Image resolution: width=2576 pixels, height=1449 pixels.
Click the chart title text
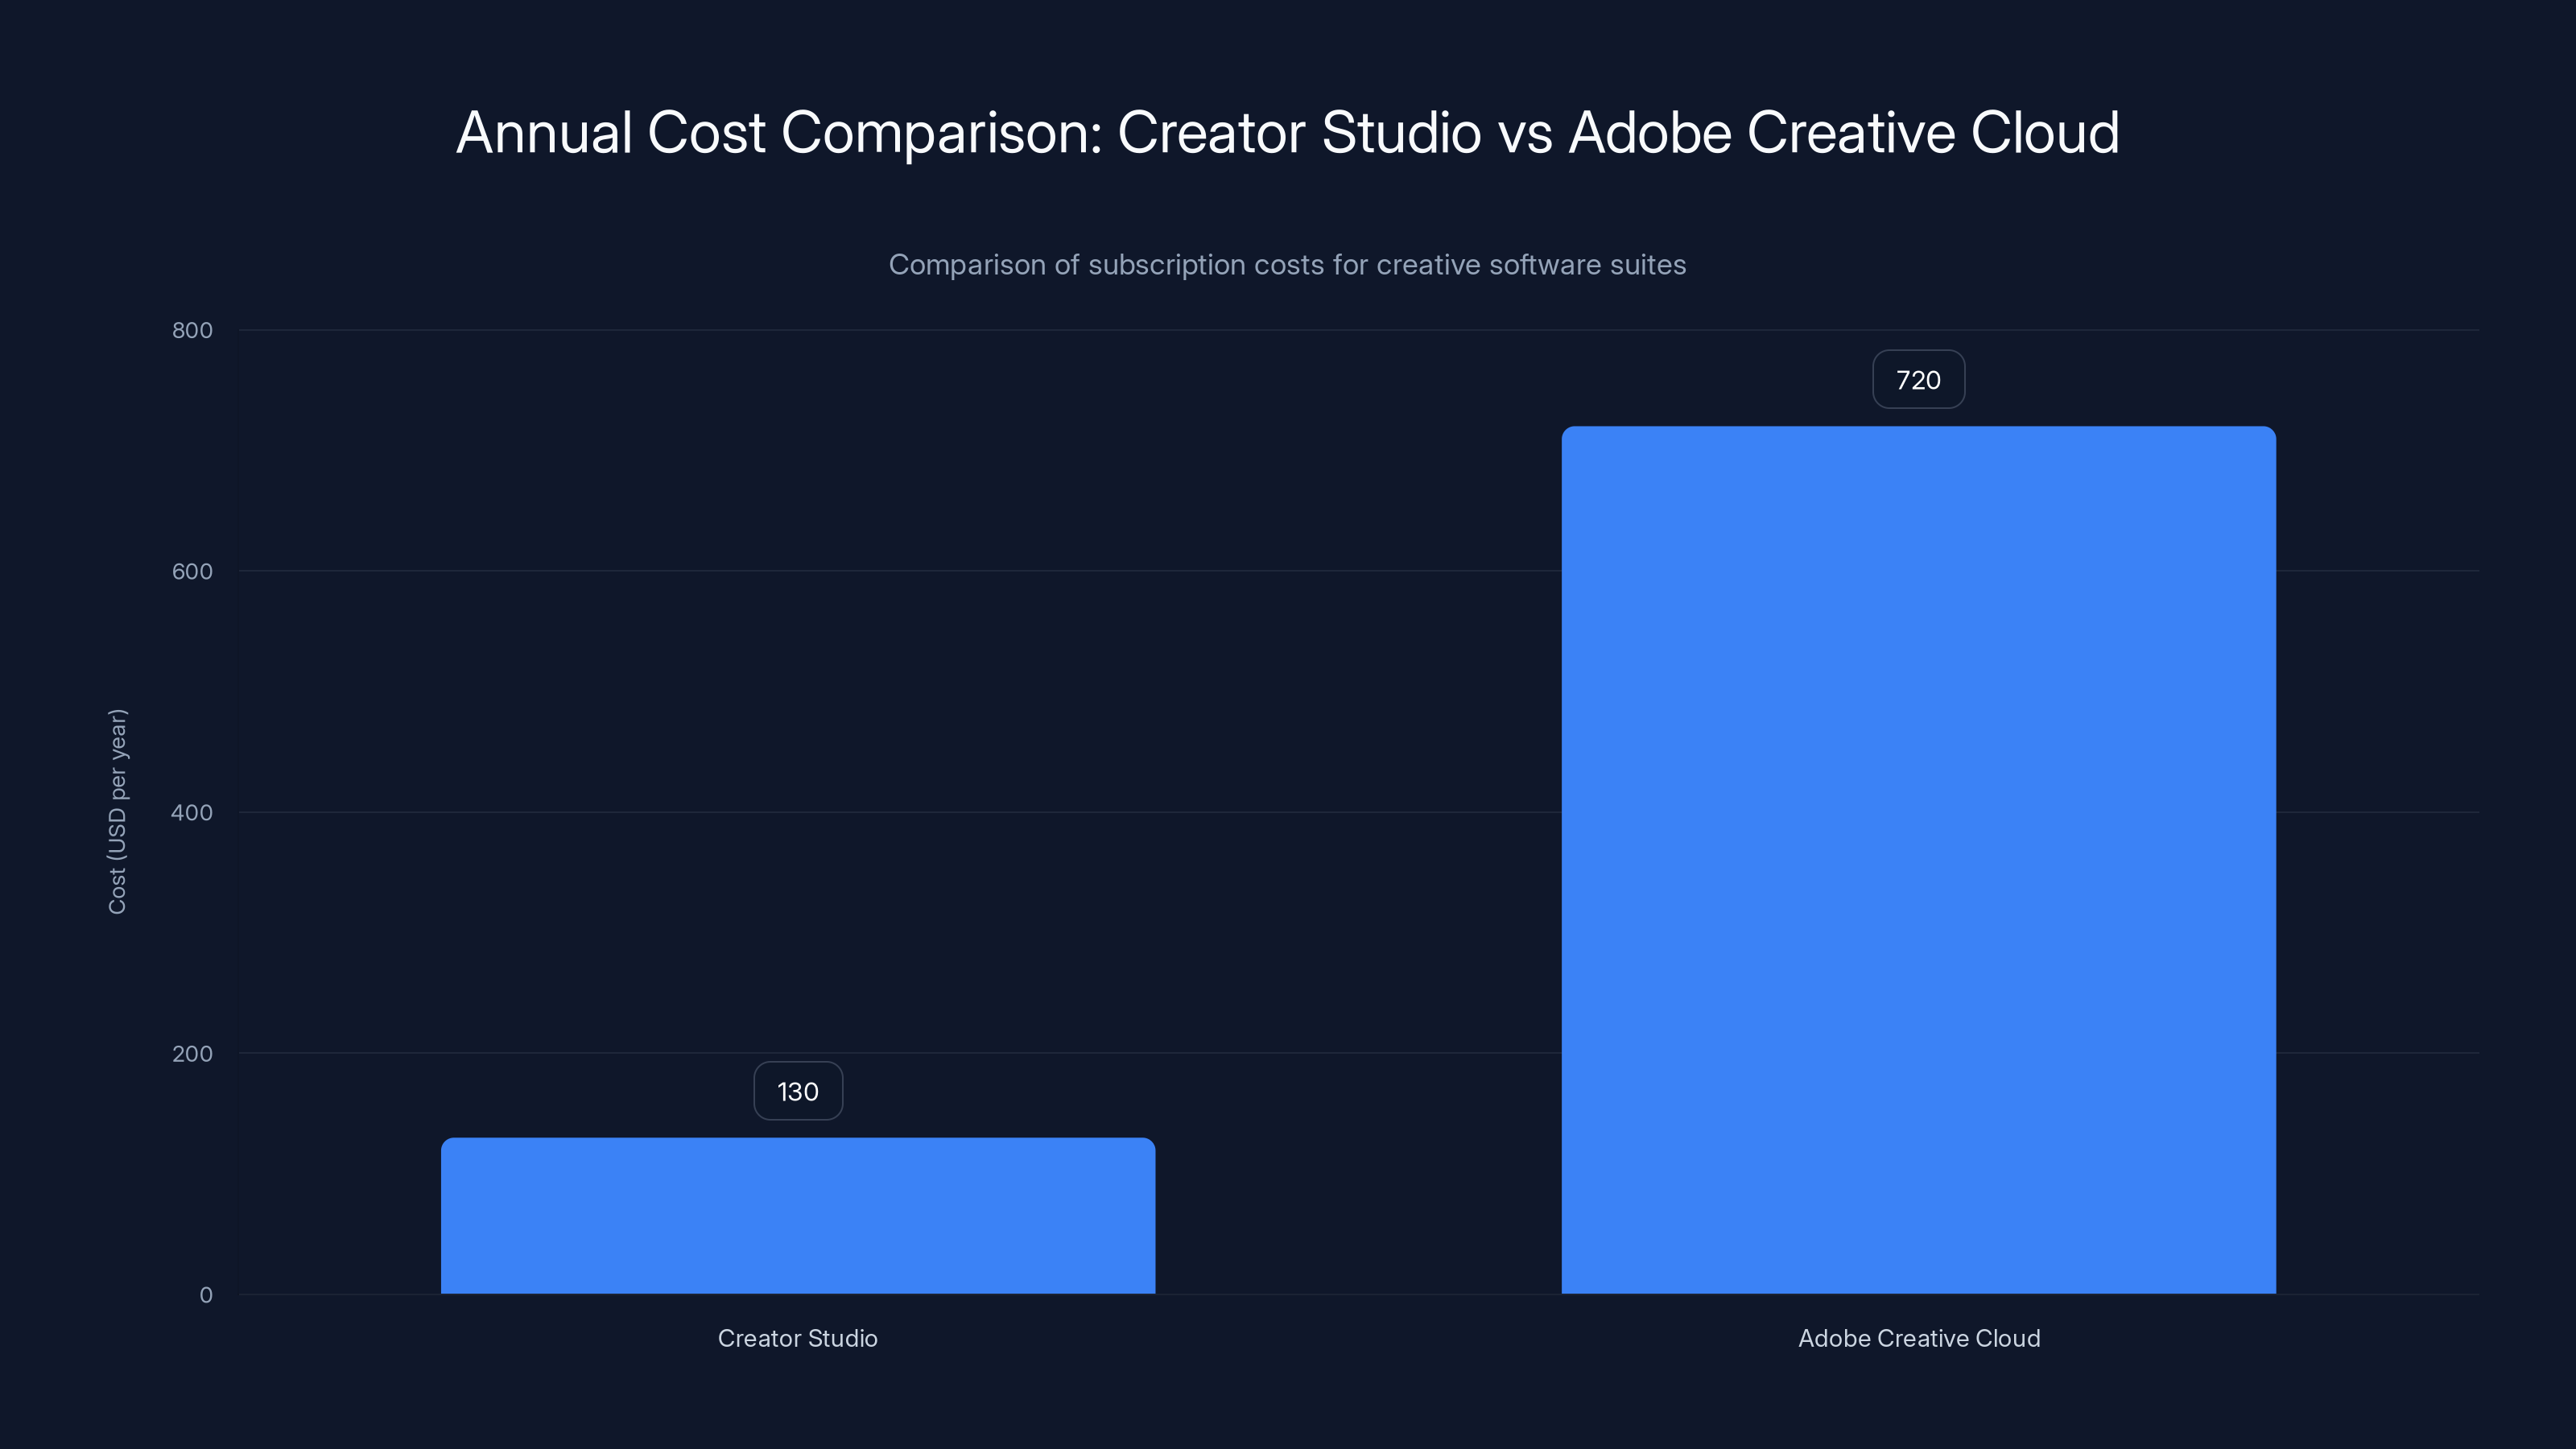[1288, 131]
